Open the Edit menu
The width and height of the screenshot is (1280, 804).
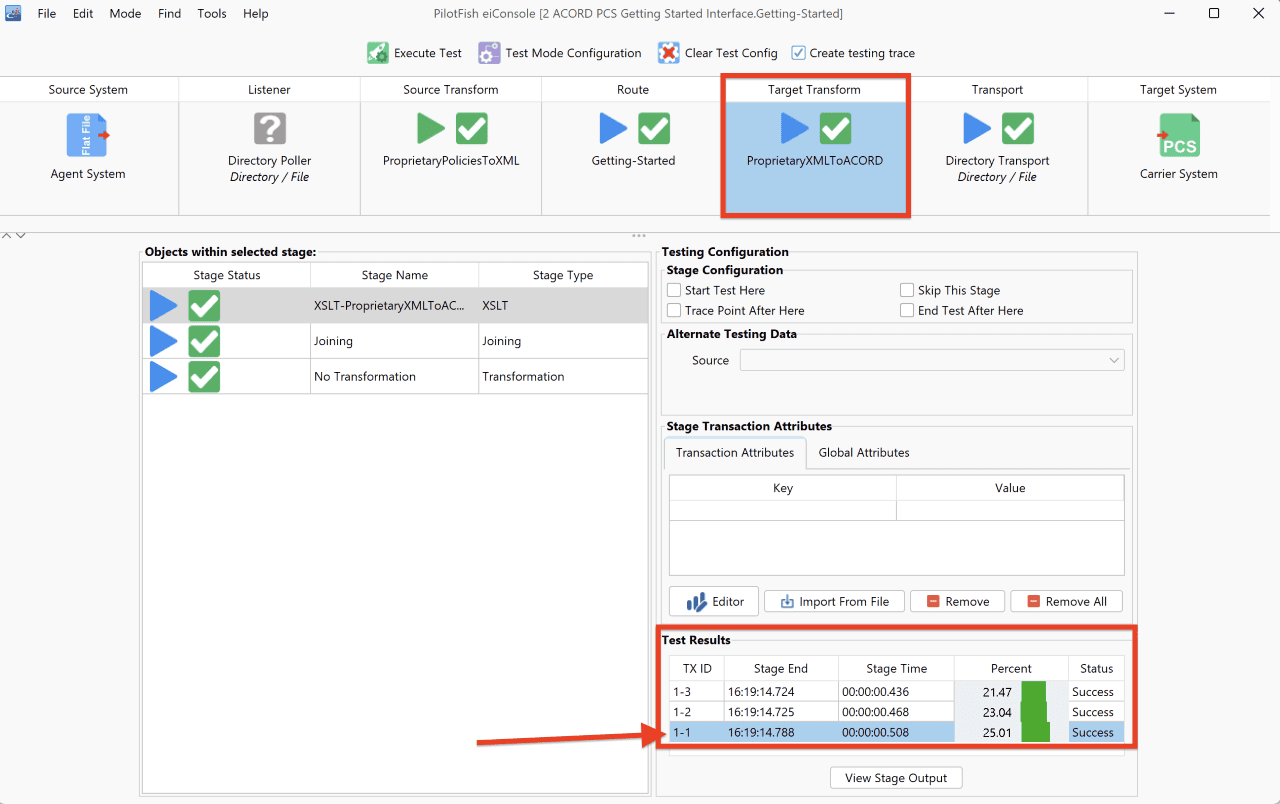[x=83, y=14]
